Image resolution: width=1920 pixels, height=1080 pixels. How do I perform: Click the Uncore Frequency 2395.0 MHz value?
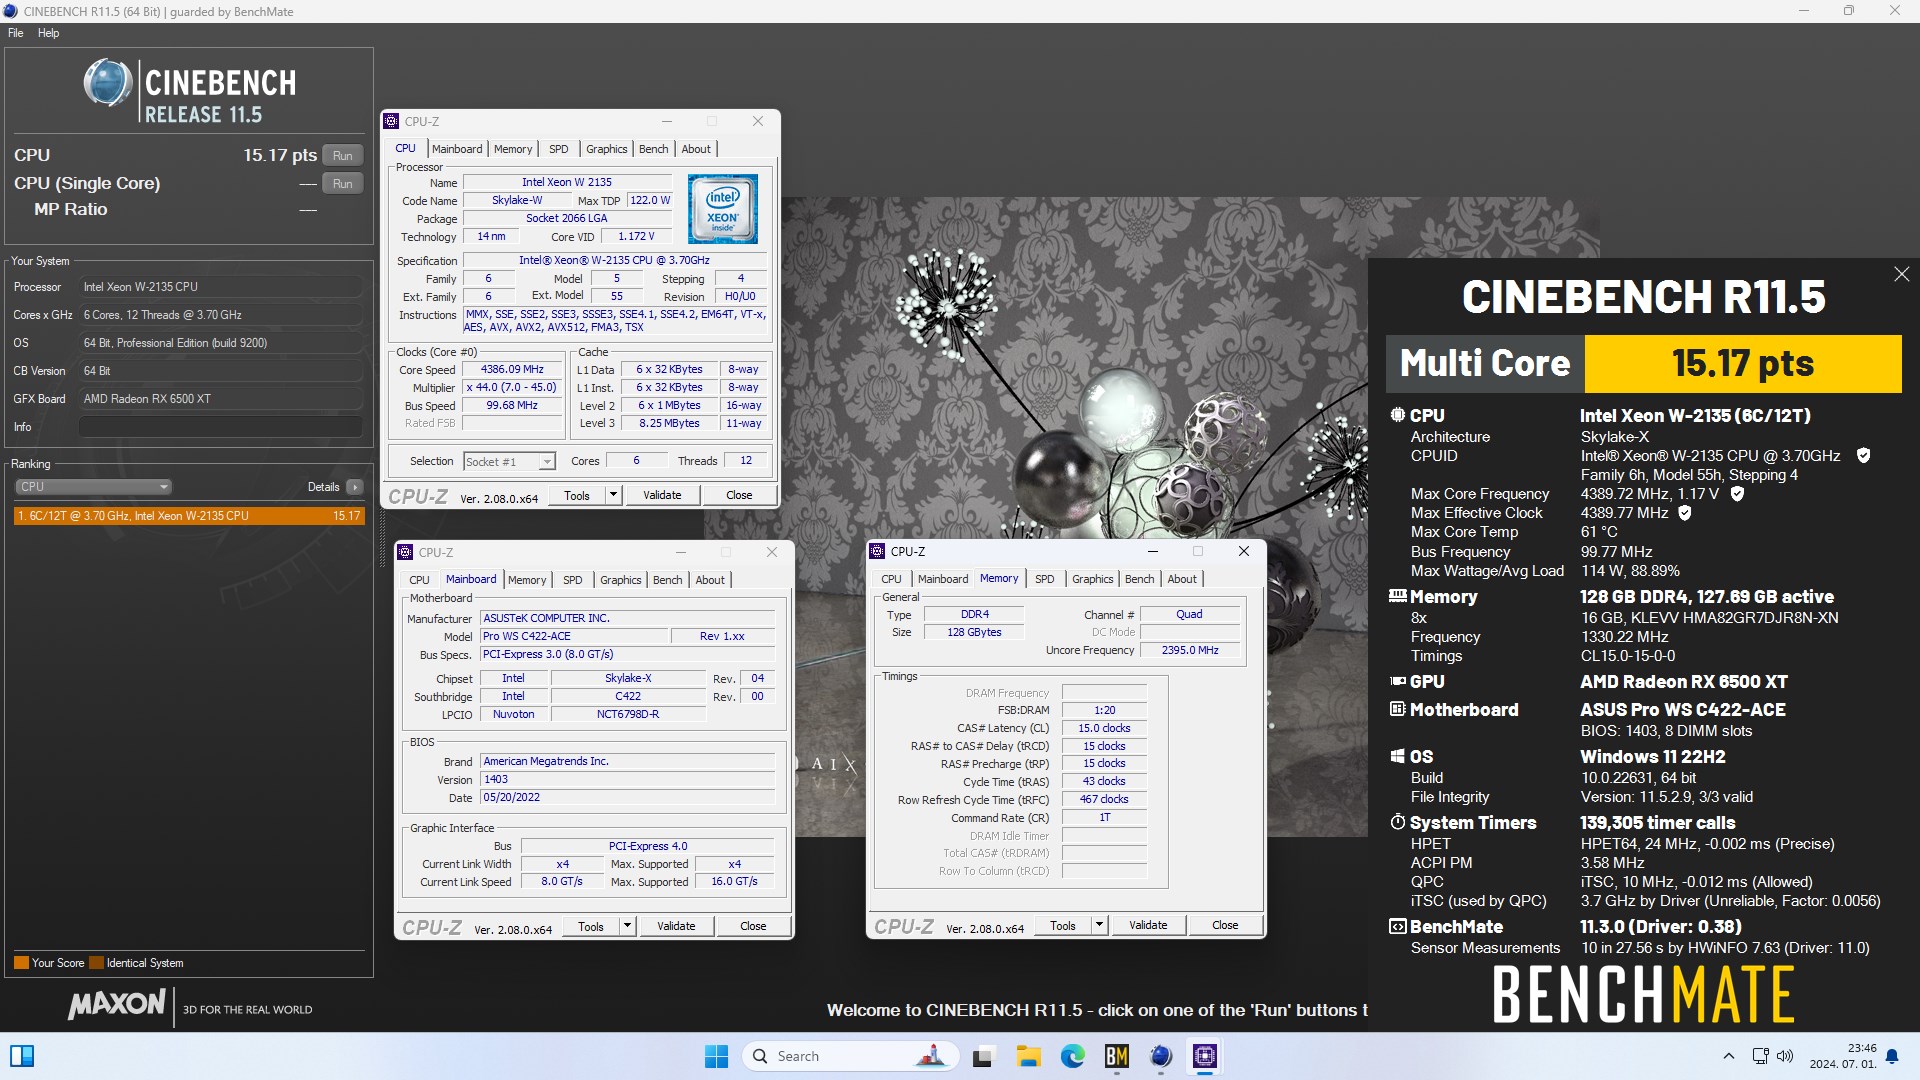coord(1190,650)
